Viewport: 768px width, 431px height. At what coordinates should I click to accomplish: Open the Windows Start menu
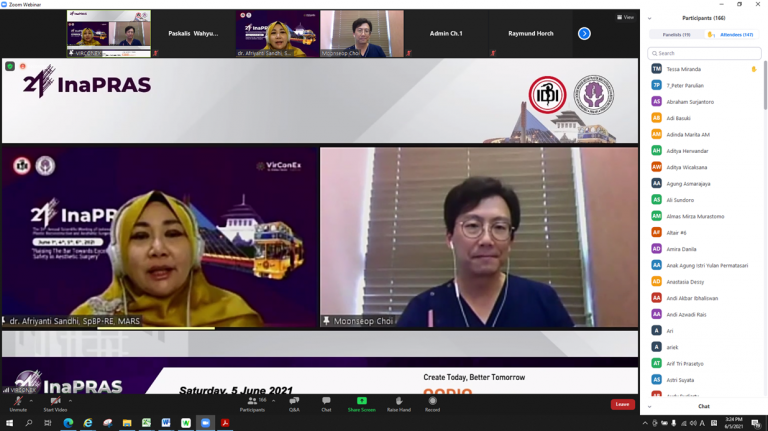[x=9, y=423]
